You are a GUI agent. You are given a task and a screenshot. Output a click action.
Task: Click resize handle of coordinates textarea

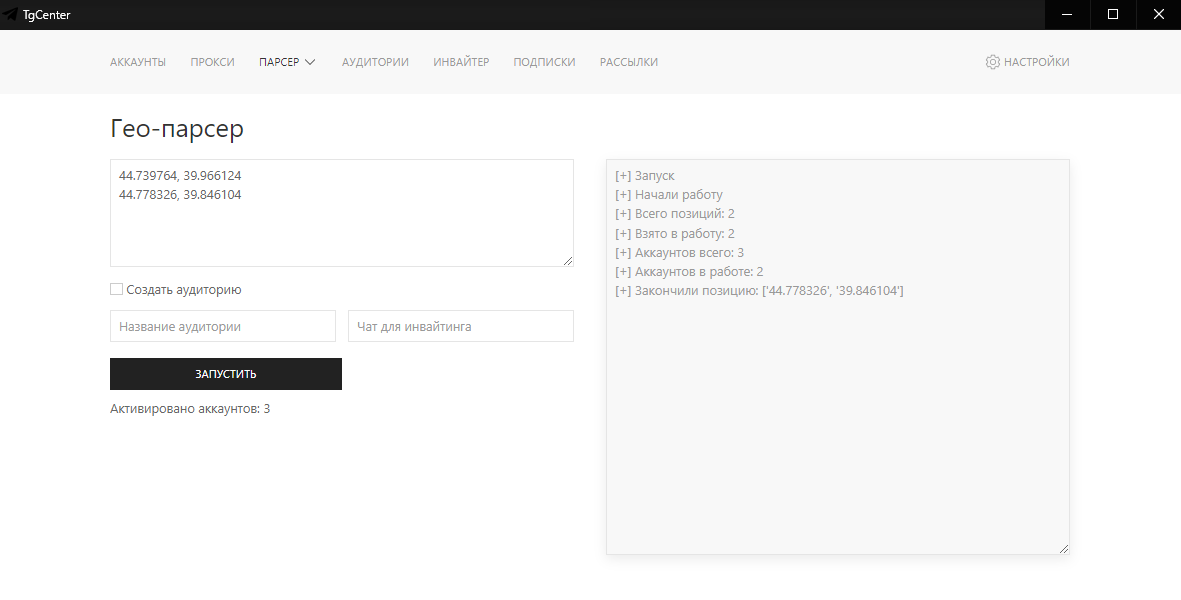click(x=568, y=260)
